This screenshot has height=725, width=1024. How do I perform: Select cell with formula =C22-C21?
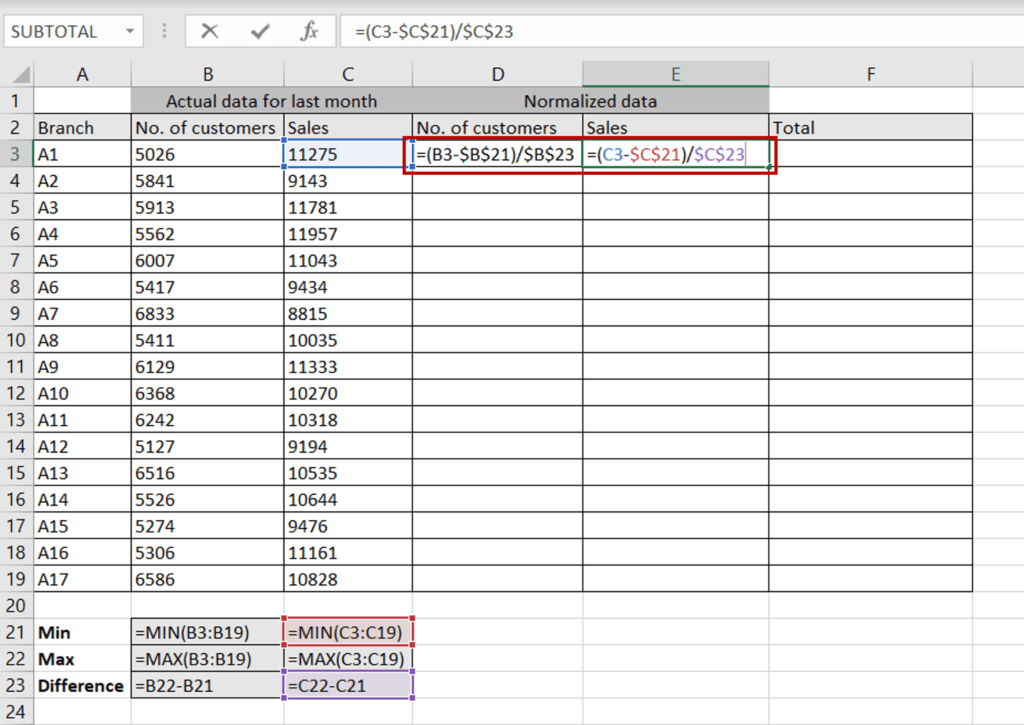click(x=348, y=685)
